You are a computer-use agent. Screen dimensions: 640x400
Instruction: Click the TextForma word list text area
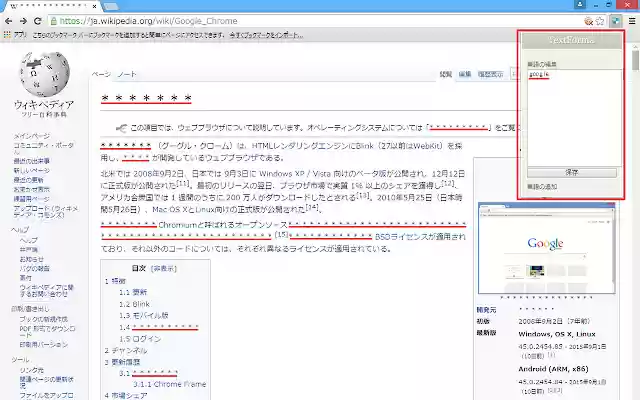click(x=575, y=118)
